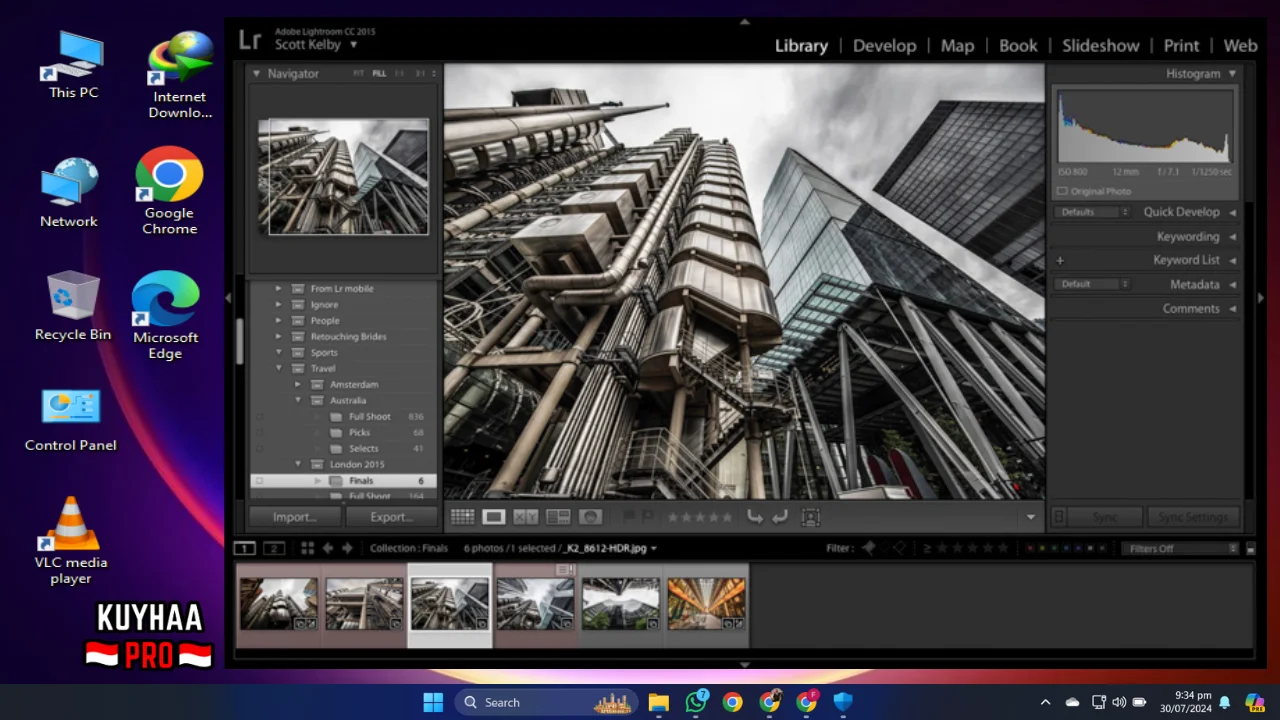Toggle sync checkbox beside Picks collection
1280x720 pixels.
[259, 433]
